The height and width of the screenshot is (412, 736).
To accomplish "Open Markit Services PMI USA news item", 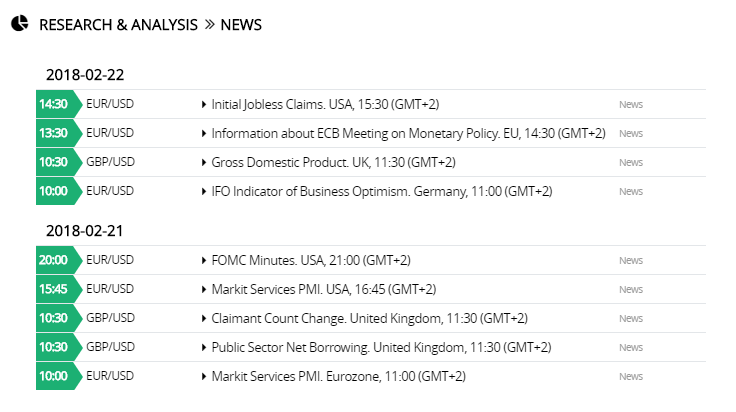I will click(323, 290).
